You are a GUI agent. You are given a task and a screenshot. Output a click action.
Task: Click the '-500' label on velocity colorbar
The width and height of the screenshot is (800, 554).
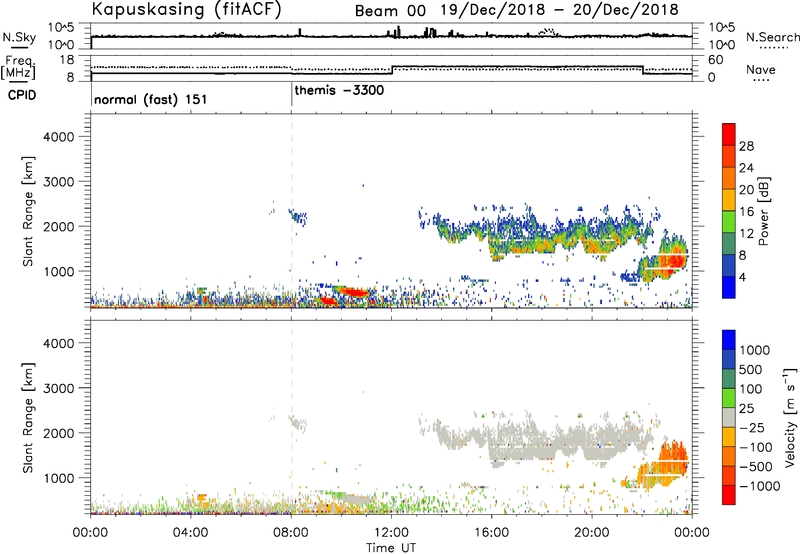coord(756,466)
